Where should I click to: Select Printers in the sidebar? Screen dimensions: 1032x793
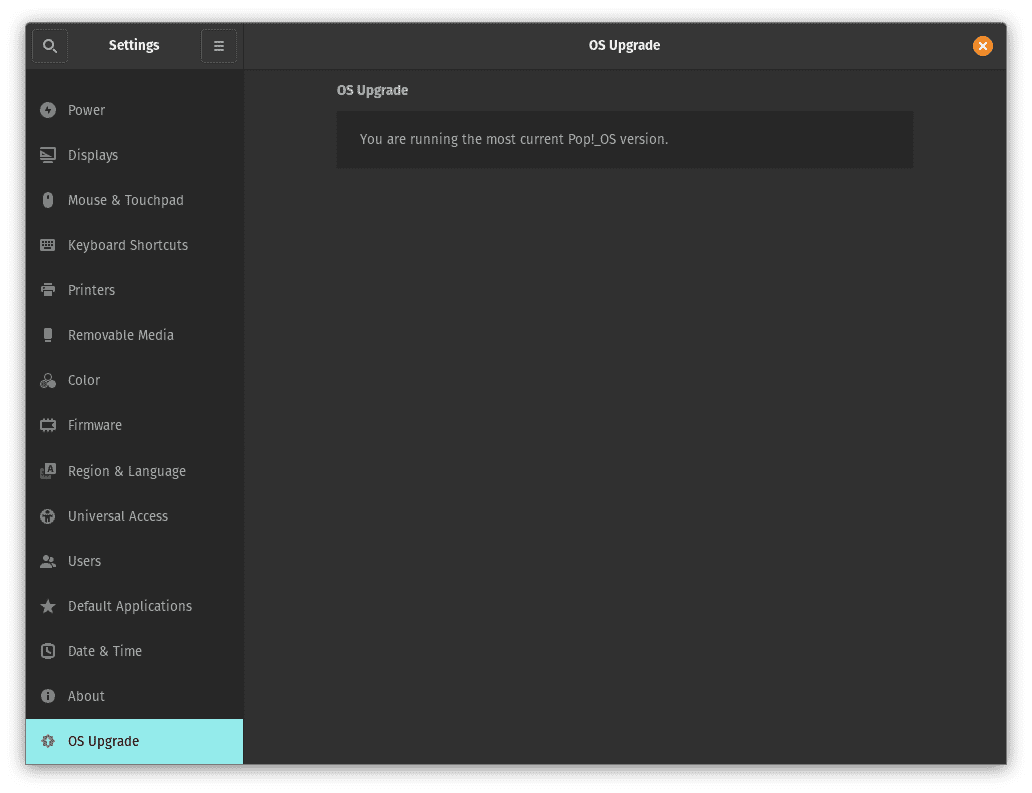pos(134,290)
